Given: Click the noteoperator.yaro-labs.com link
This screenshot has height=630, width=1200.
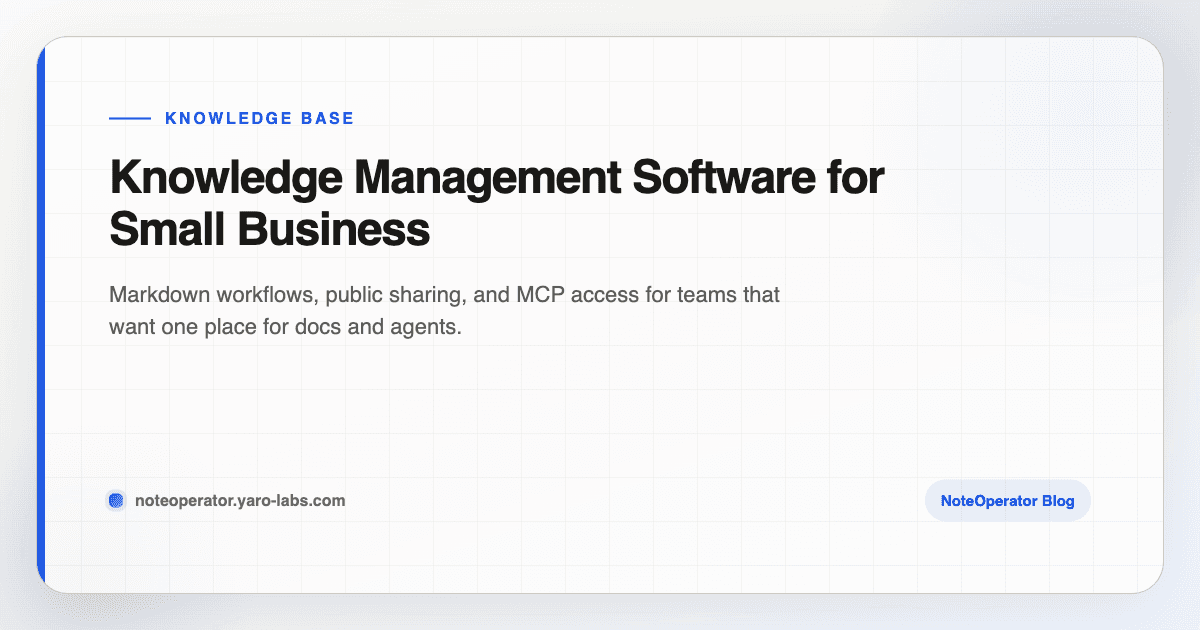Looking at the screenshot, I should click(240, 500).
